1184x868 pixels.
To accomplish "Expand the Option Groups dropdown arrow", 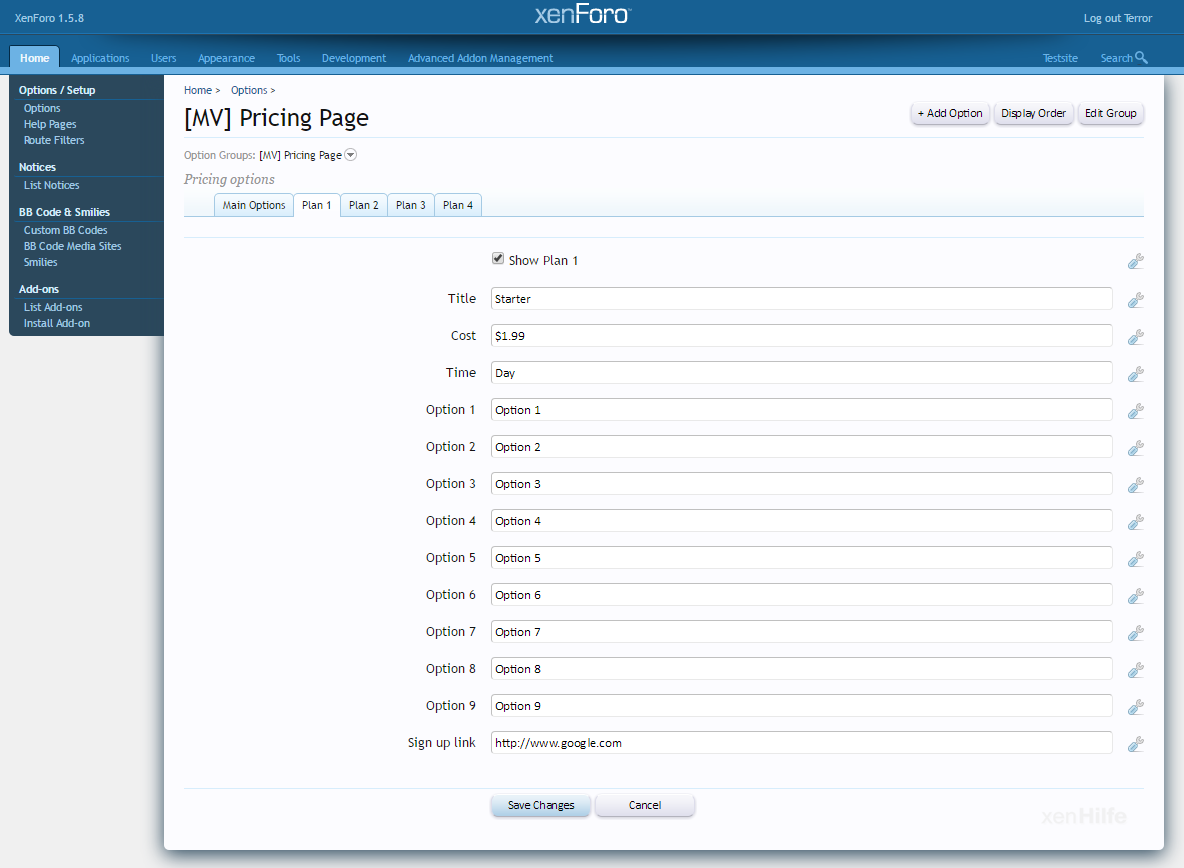I will pyautogui.click(x=350, y=155).
